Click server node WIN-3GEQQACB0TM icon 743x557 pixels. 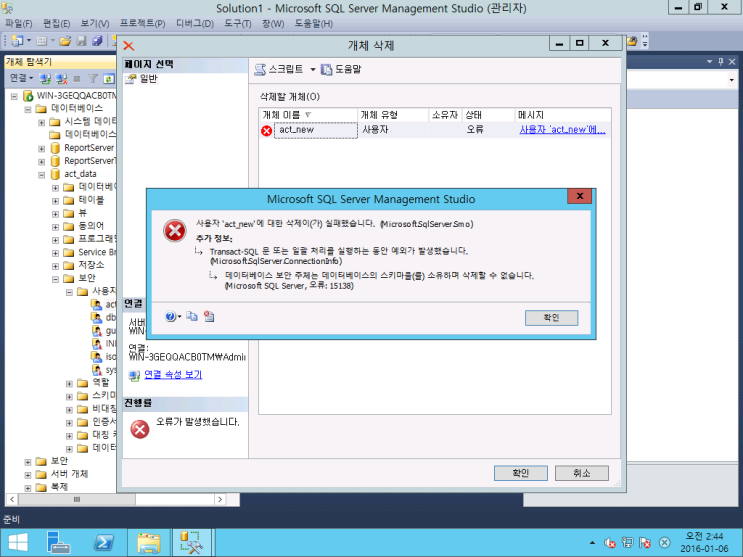28,96
